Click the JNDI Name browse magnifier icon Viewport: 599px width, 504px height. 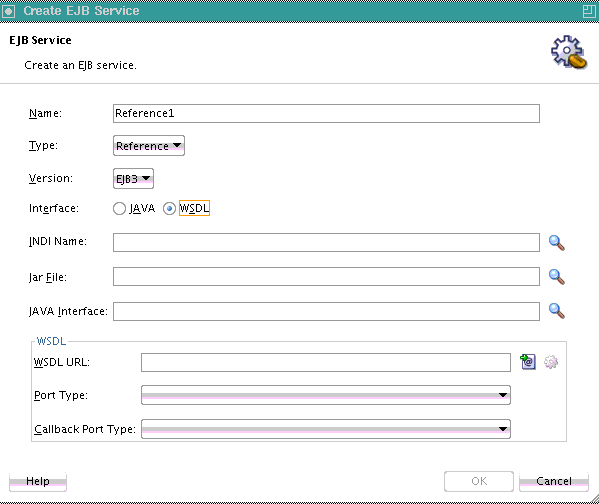(557, 243)
